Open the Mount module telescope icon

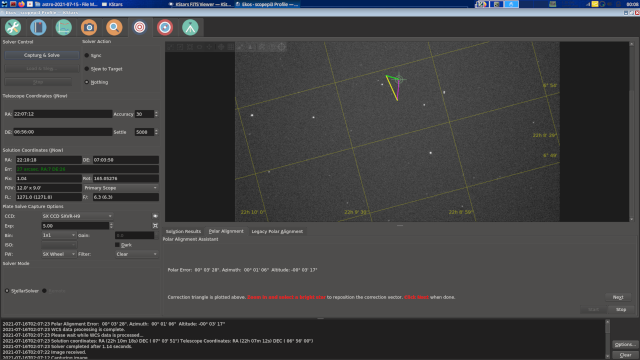(190, 27)
